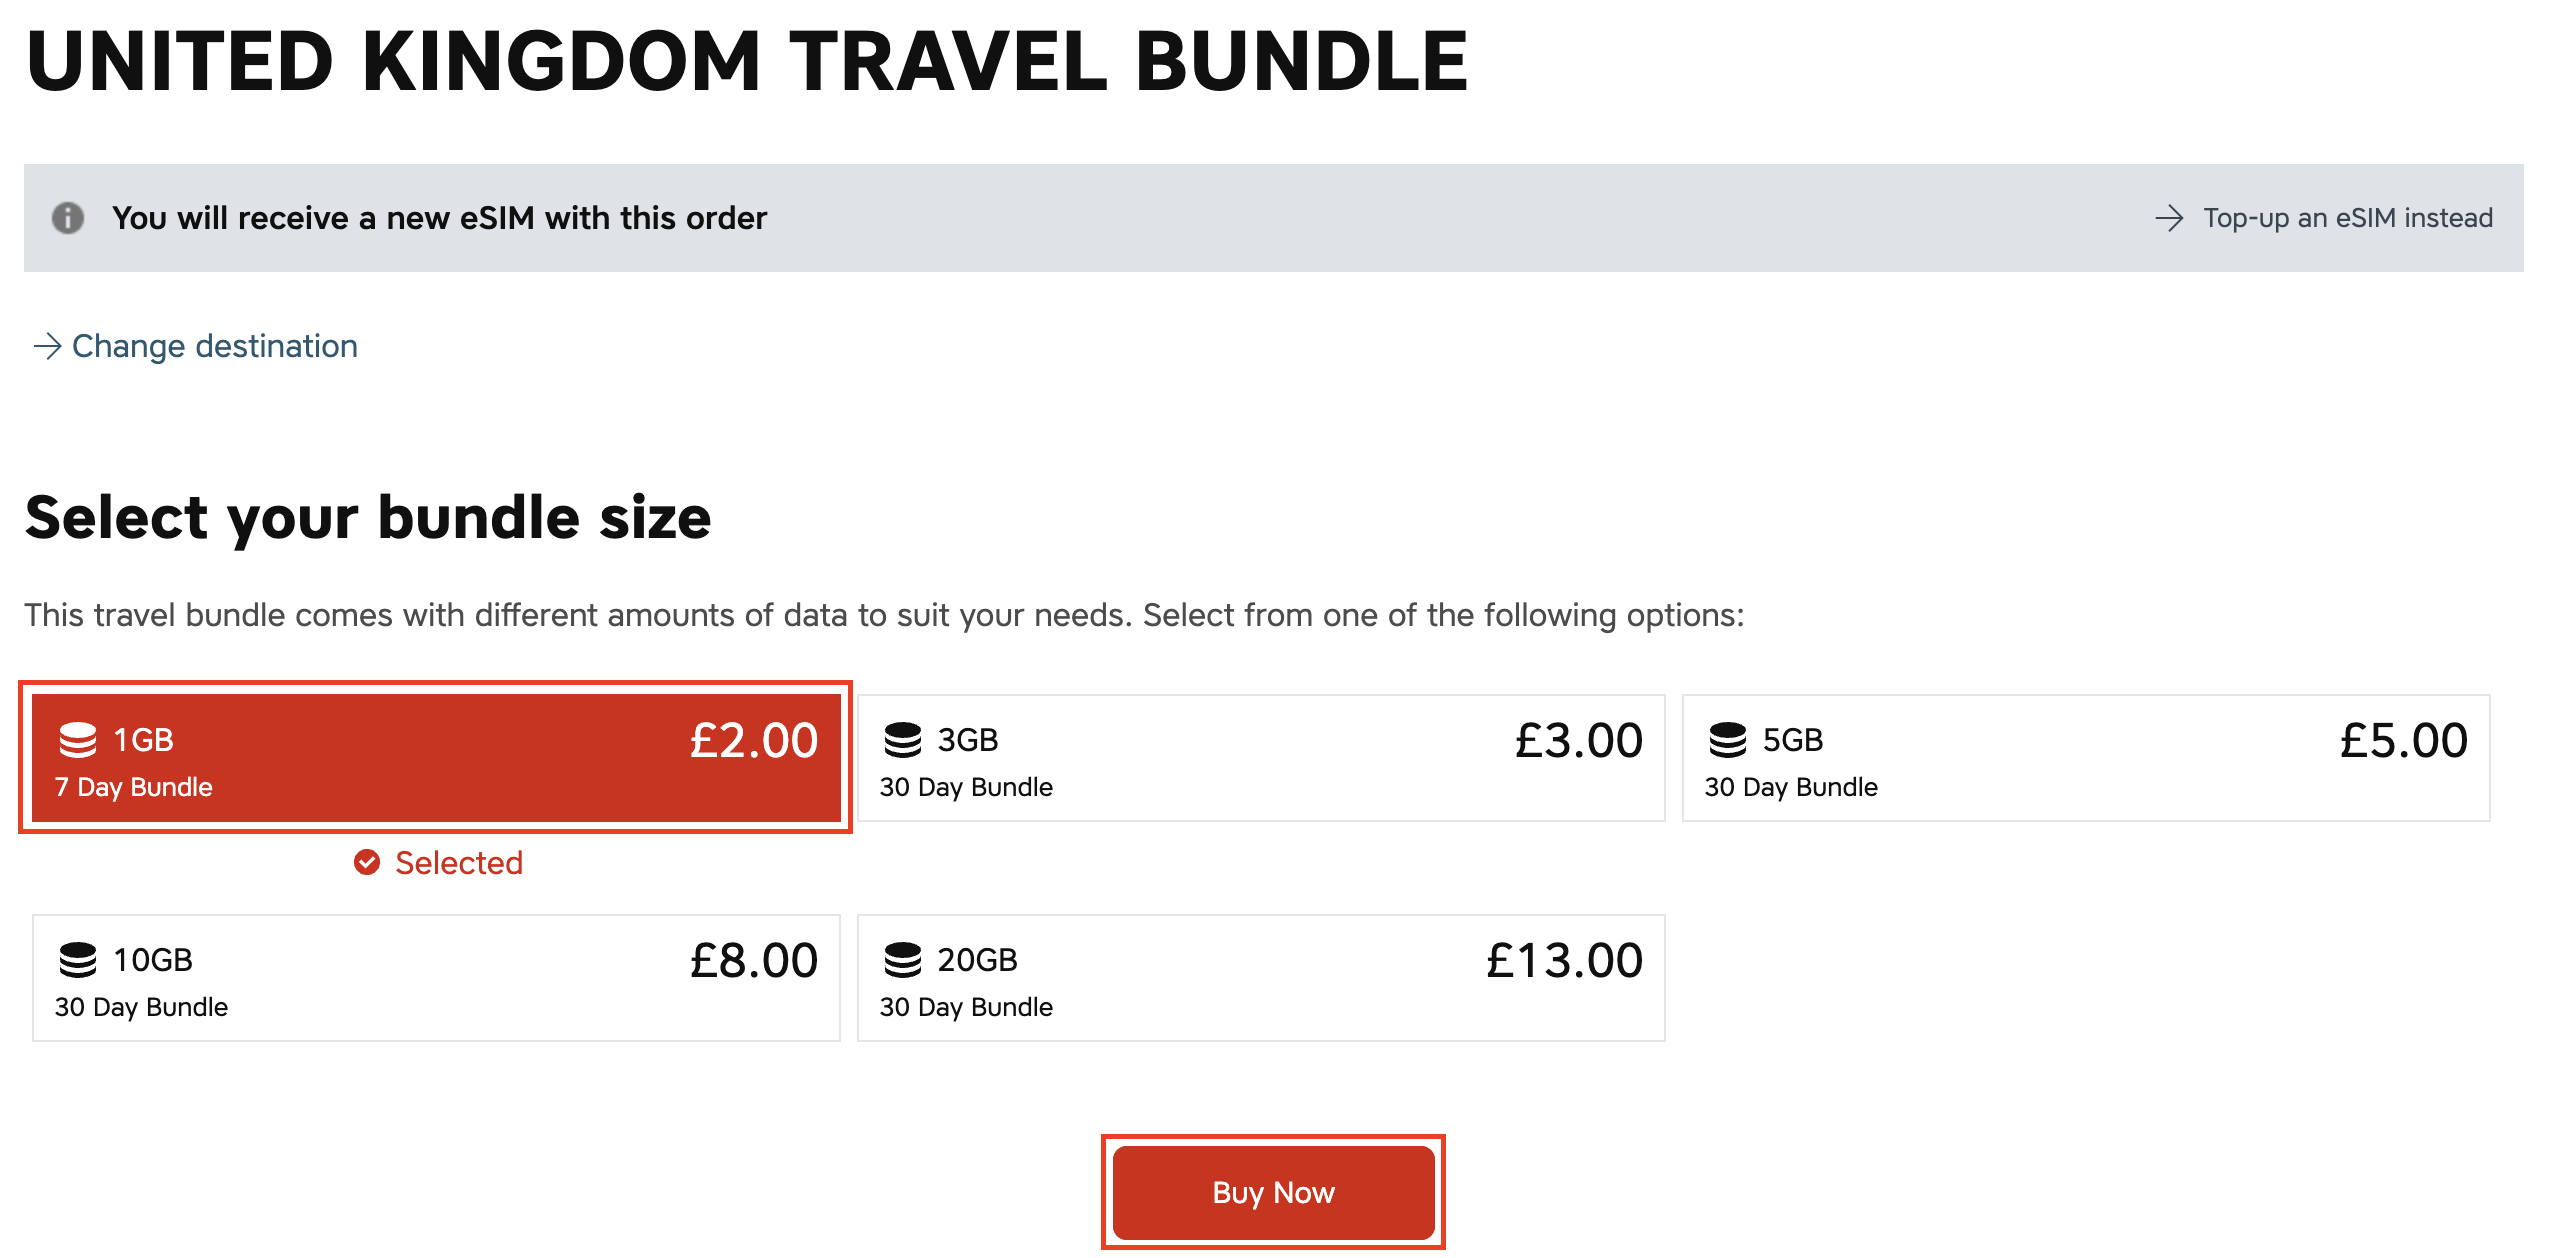
Task: Click the arrow icon beside Top-up an eSIM
Action: pos(2169,218)
